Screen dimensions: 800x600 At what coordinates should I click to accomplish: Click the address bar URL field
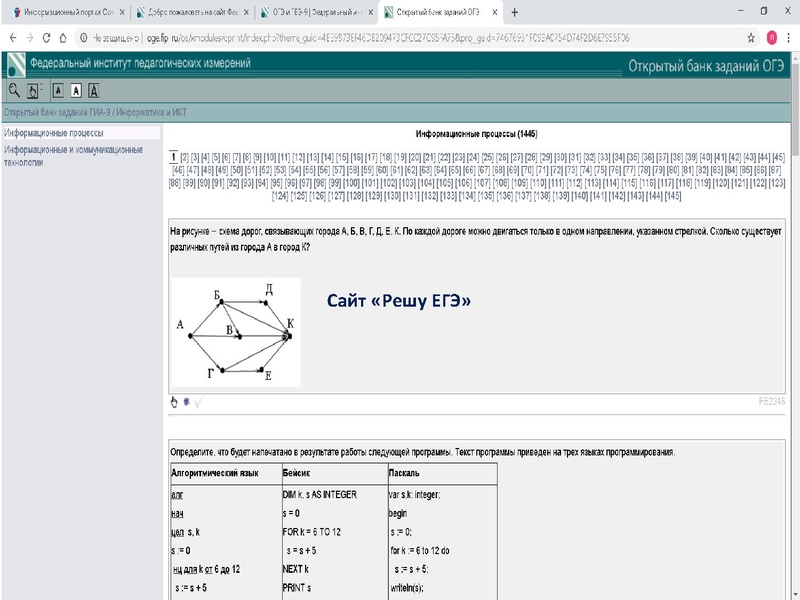point(400,36)
